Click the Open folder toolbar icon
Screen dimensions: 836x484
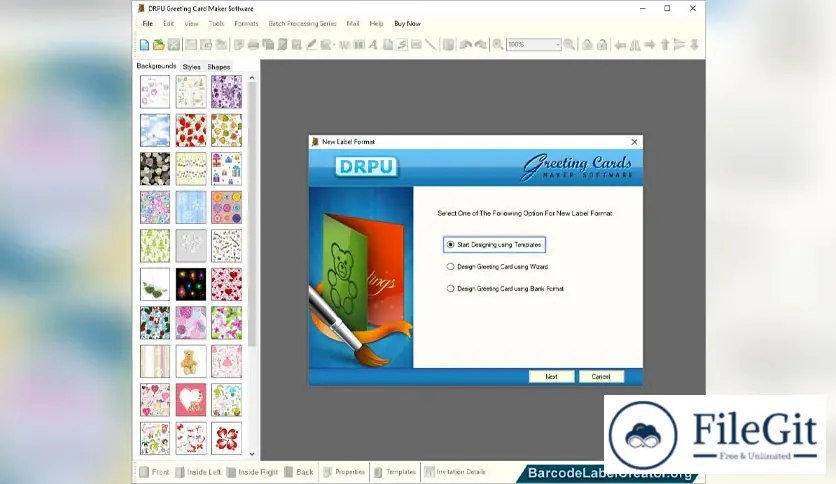[x=159, y=45]
